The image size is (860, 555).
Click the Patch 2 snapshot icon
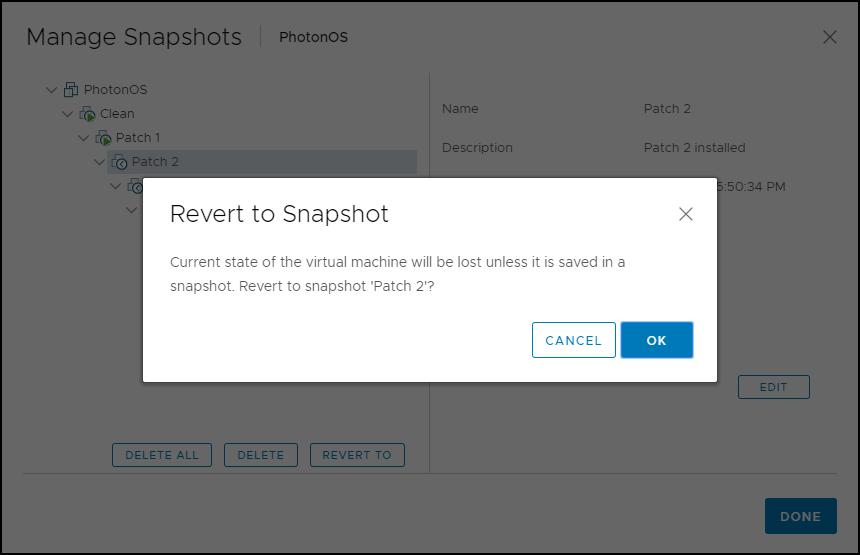click(119, 162)
